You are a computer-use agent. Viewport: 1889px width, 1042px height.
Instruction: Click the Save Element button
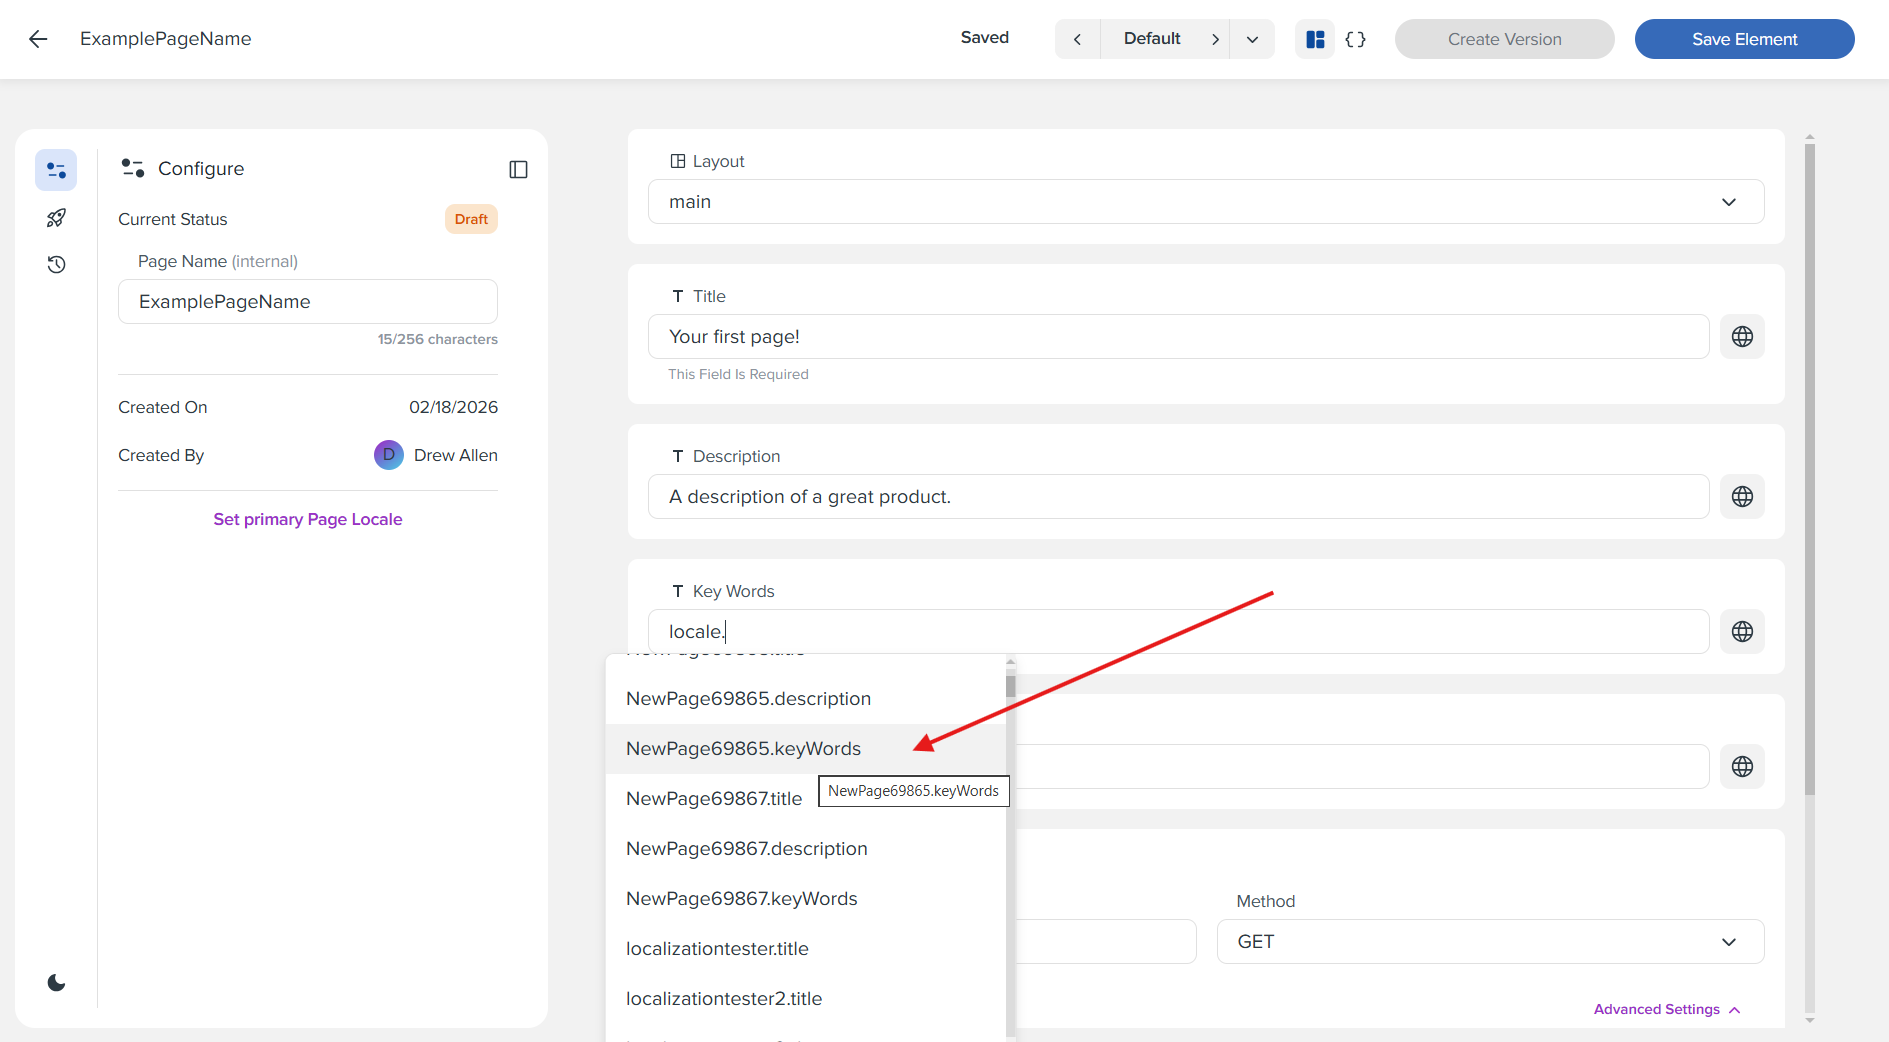click(x=1744, y=39)
